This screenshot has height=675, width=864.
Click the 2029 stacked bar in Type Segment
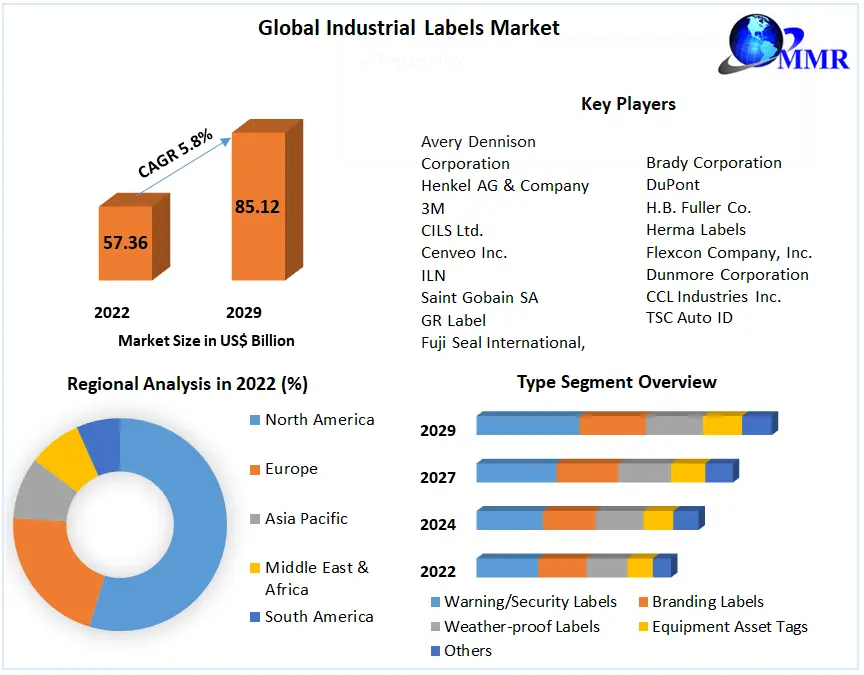click(624, 424)
